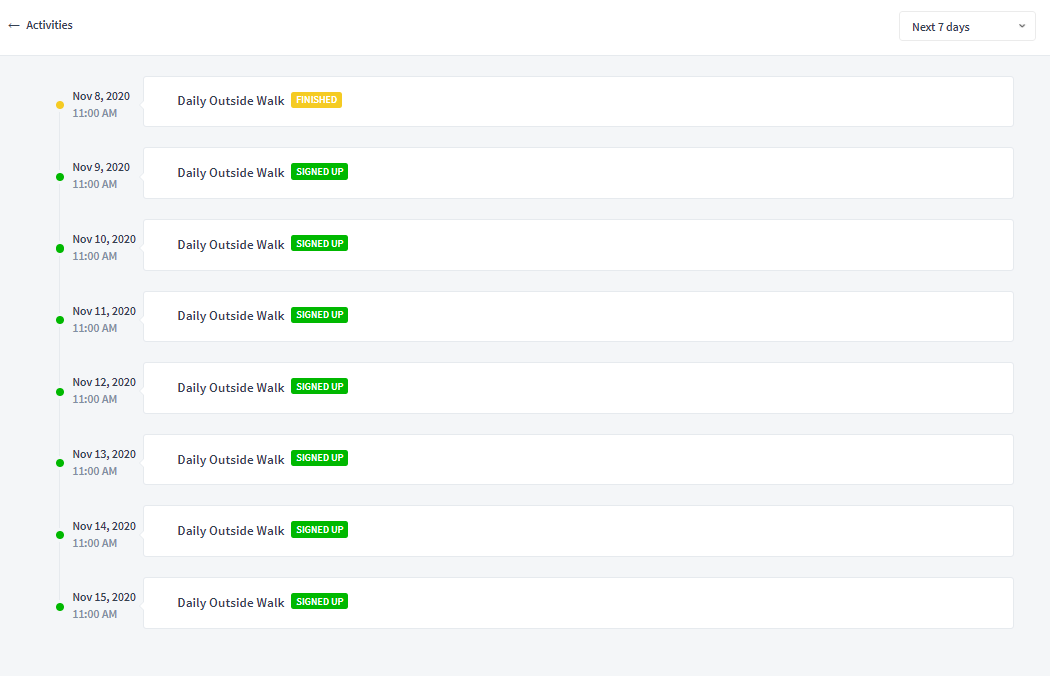Select the Nov 12, 2020 date label

coord(104,382)
